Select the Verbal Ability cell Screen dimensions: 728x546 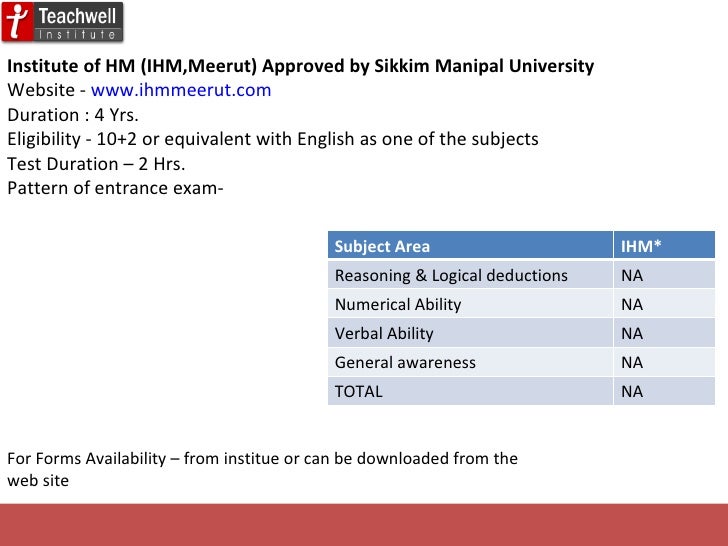coord(470,333)
